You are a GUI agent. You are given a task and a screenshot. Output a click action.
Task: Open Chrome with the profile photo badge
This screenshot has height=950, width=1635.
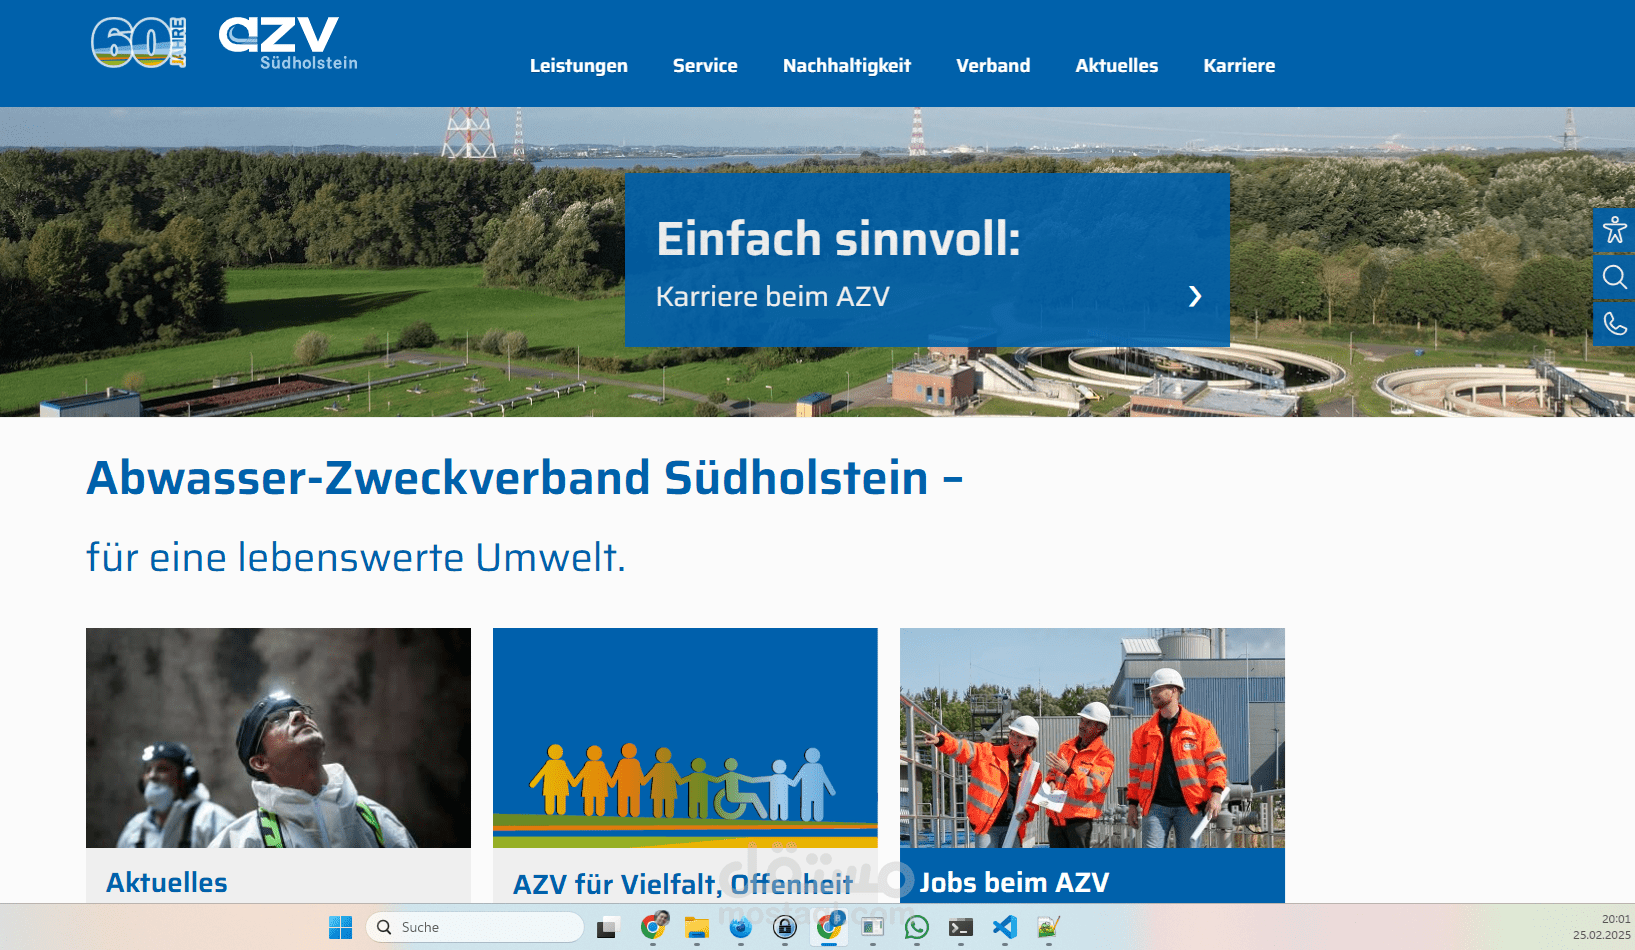(x=654, y=927)
